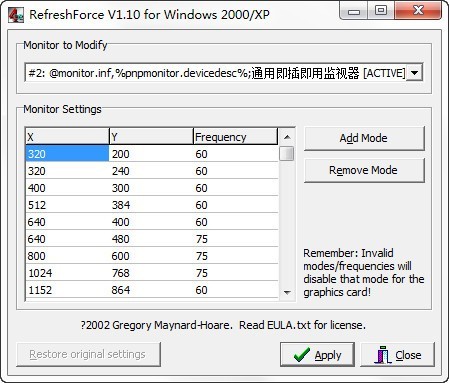Sort by the Frequency column header
Screen dimensions: 449x383
[235, 137]
